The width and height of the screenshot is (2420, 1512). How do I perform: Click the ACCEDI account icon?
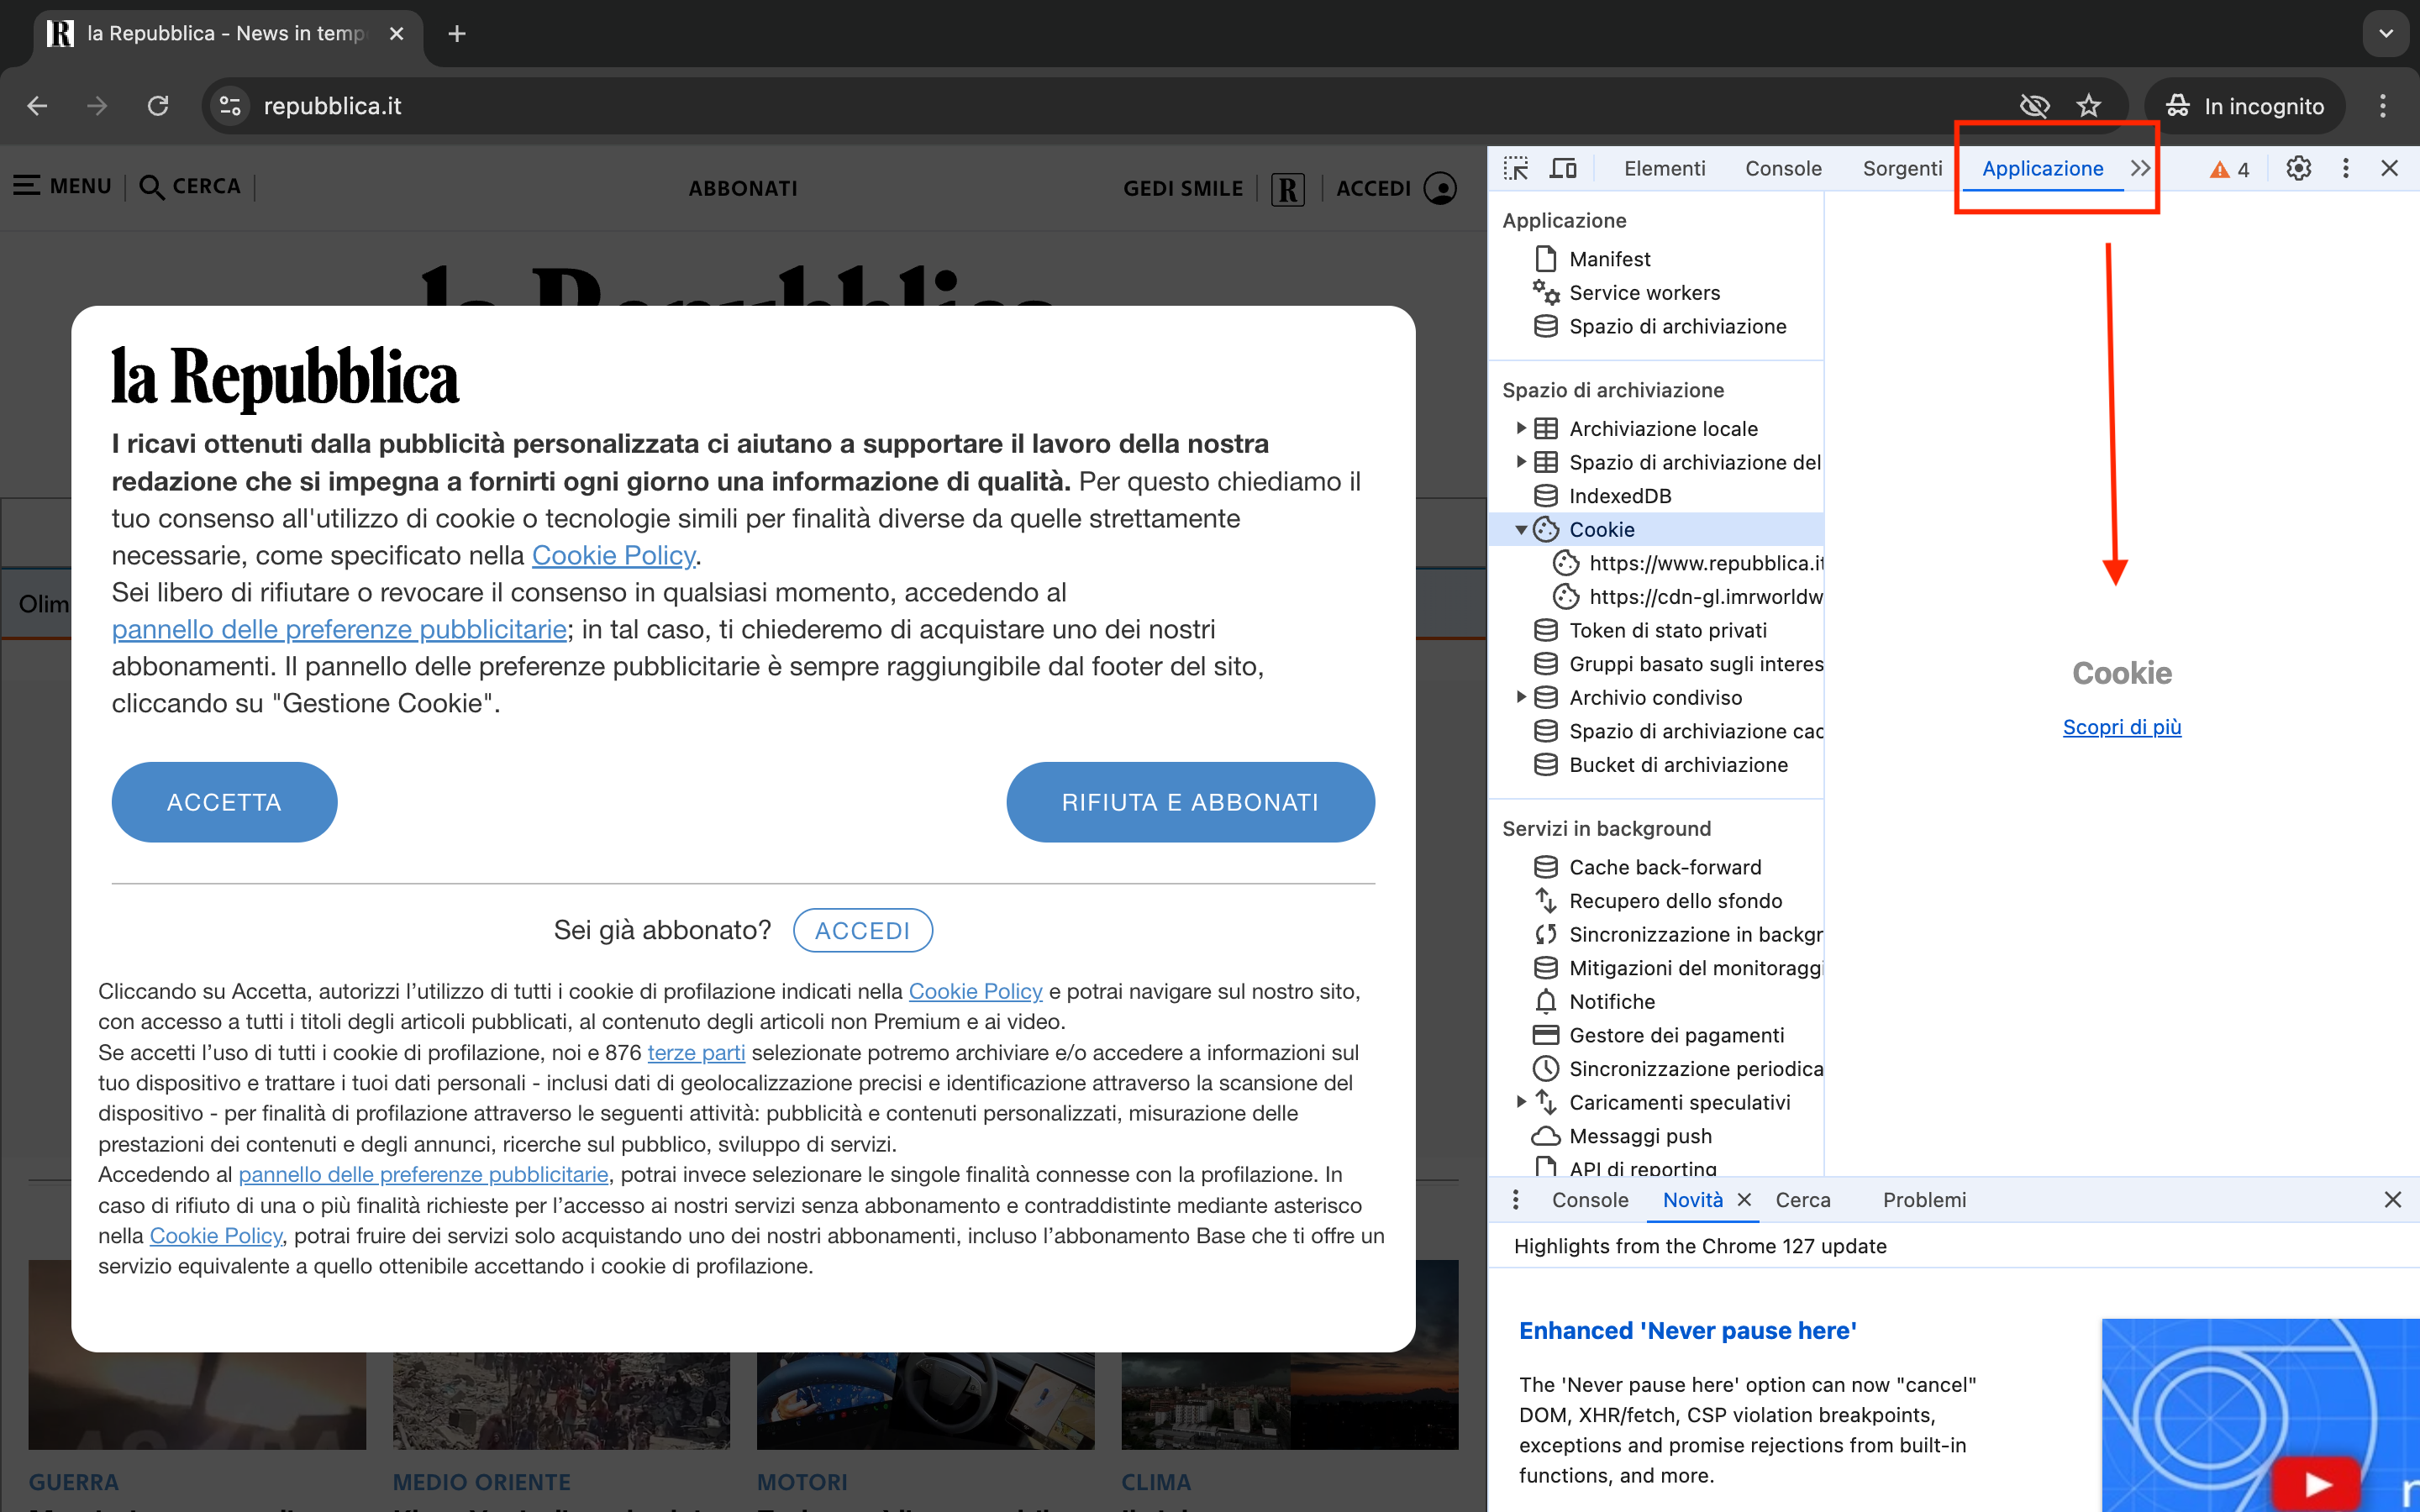[1440, 188]
